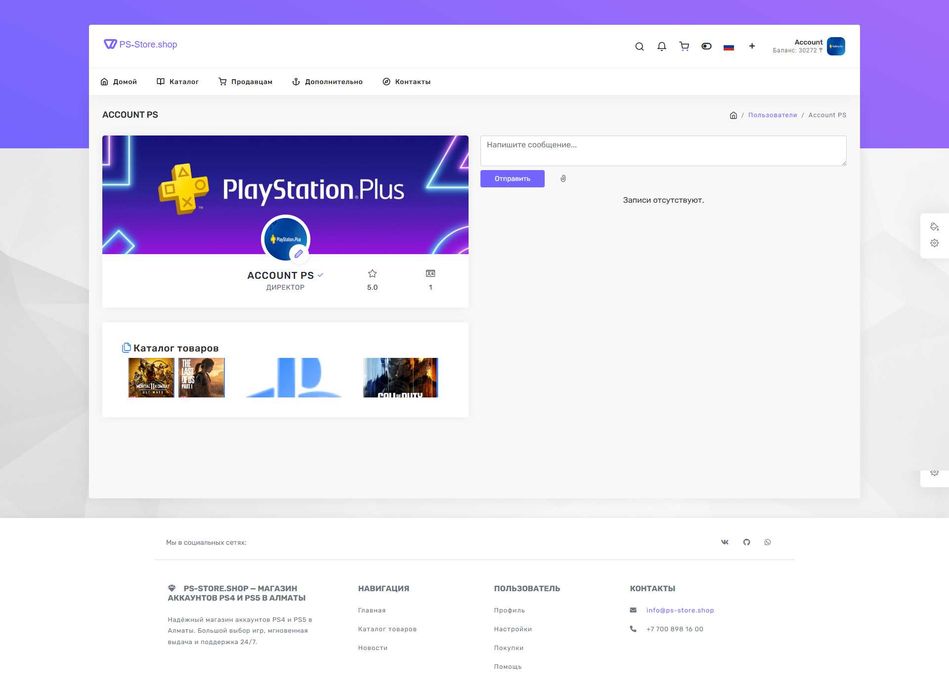
Task: Open the search icon in header
Action: 639,47
